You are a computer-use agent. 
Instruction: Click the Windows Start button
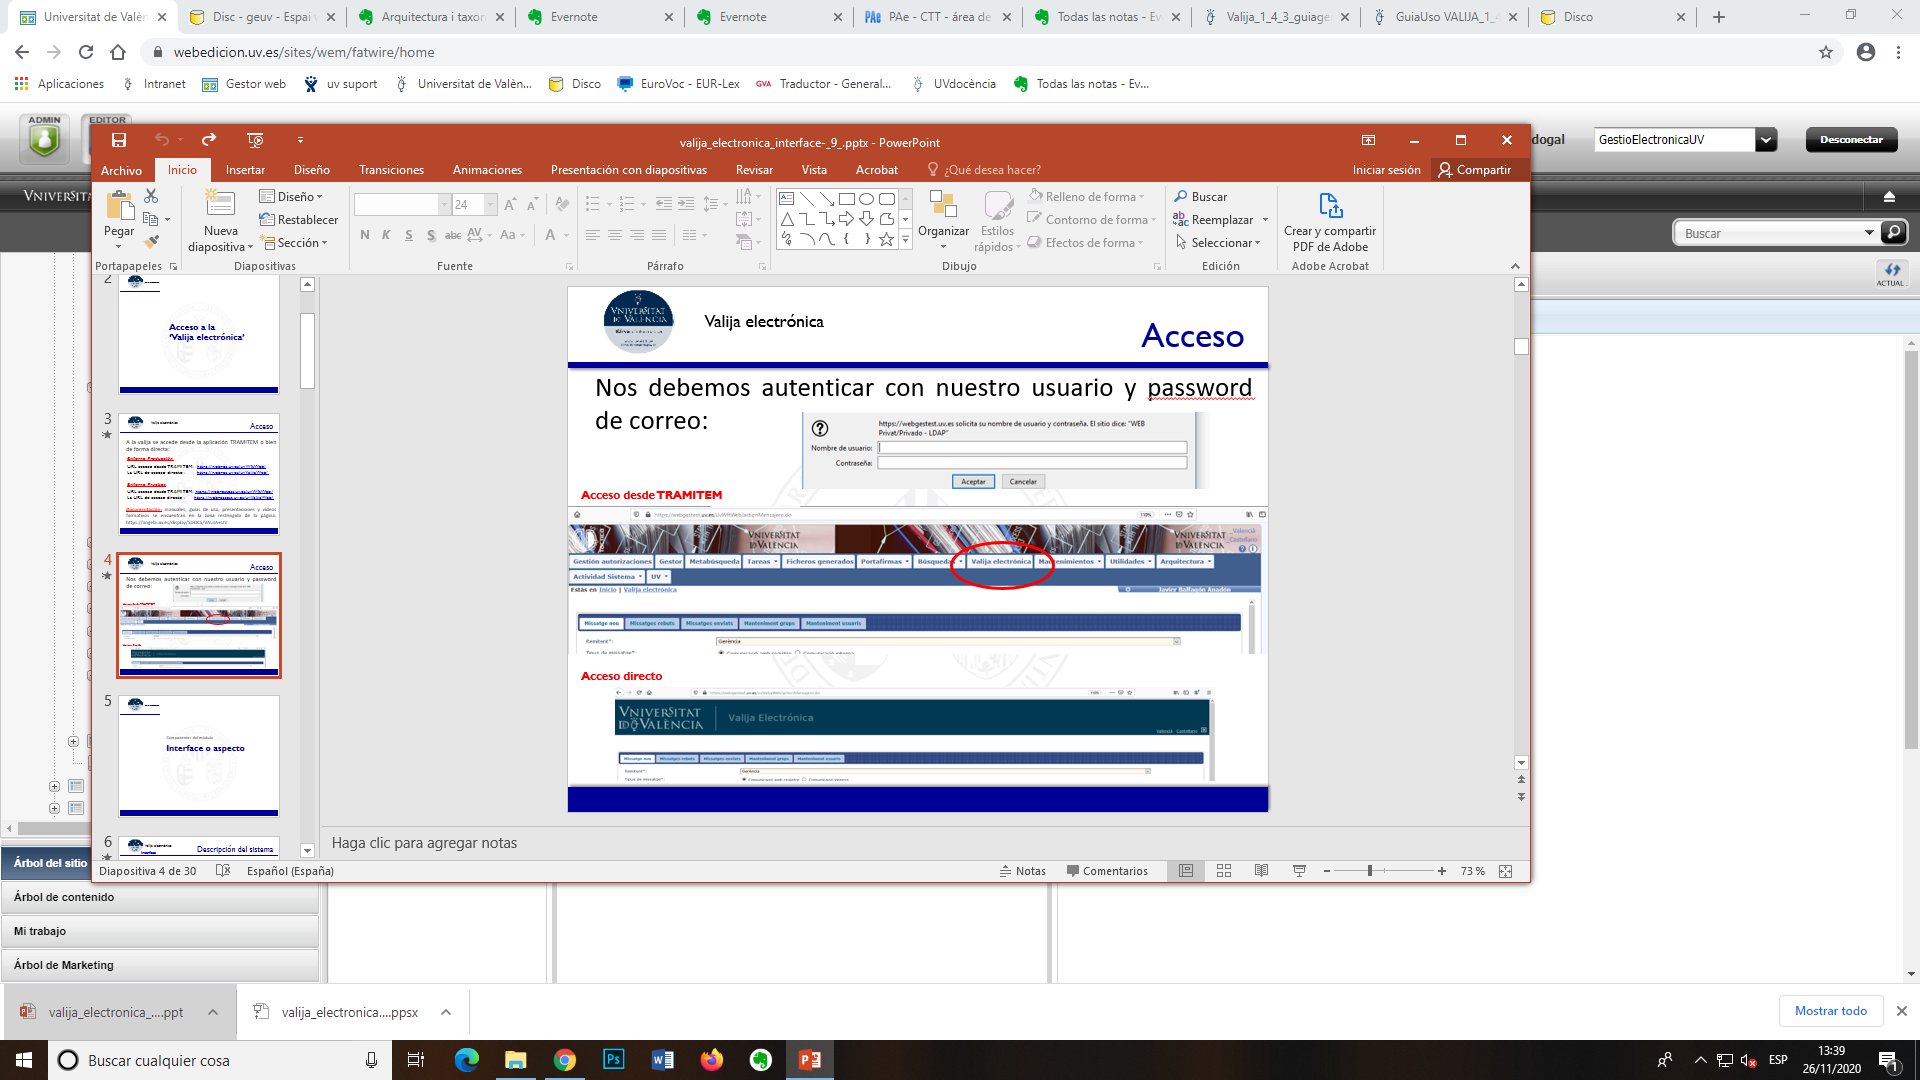[x=24, y=1060]
